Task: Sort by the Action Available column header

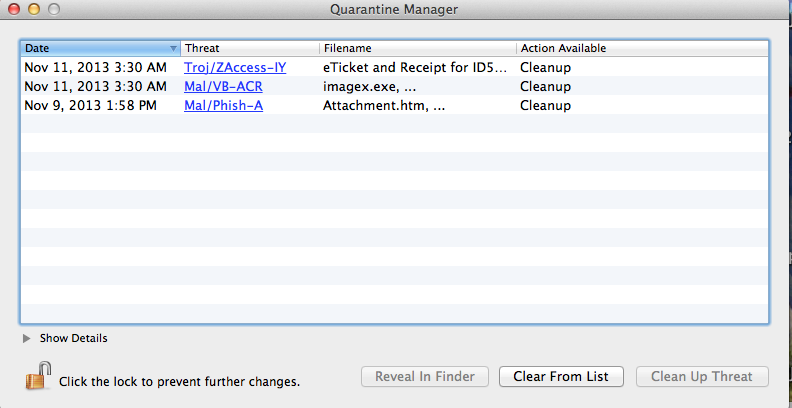Action: click(642, 48)
